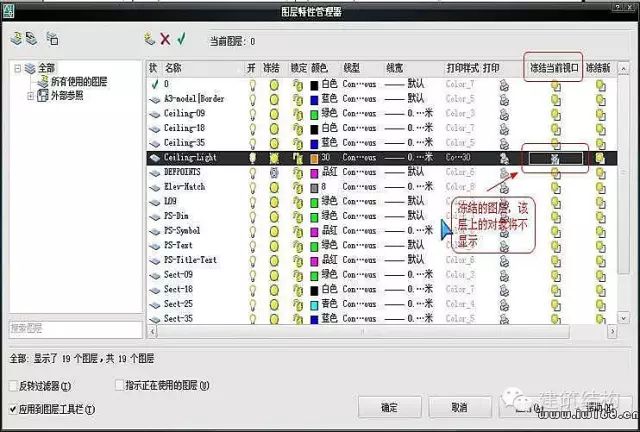The image size is (640, 432).
Task: Open New Property Filter icon
Action: click(x=16, y=39)
